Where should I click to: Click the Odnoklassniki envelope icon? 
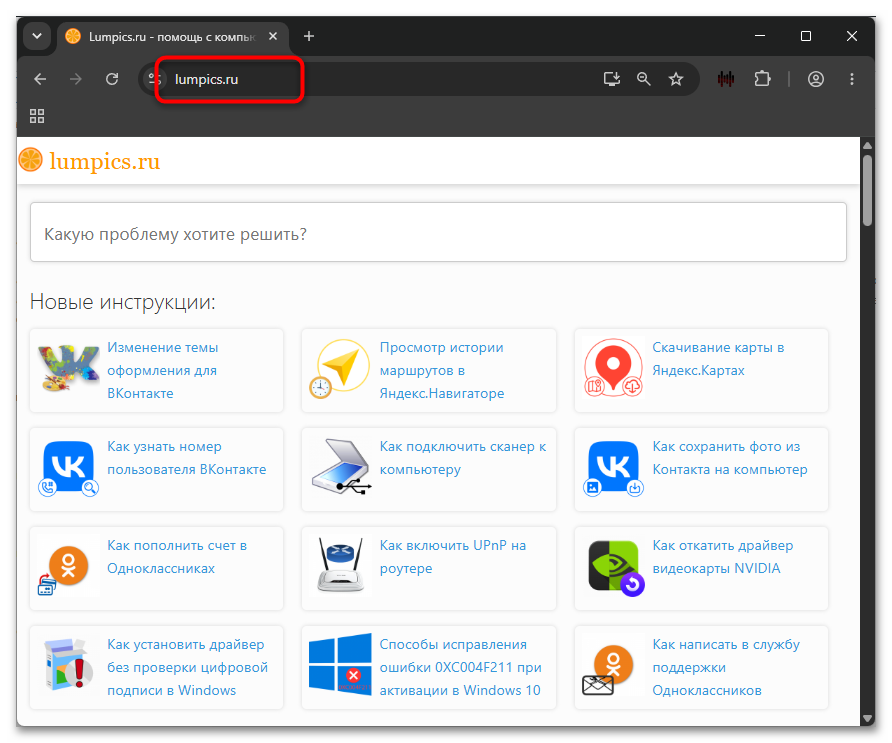coord(608,670)
